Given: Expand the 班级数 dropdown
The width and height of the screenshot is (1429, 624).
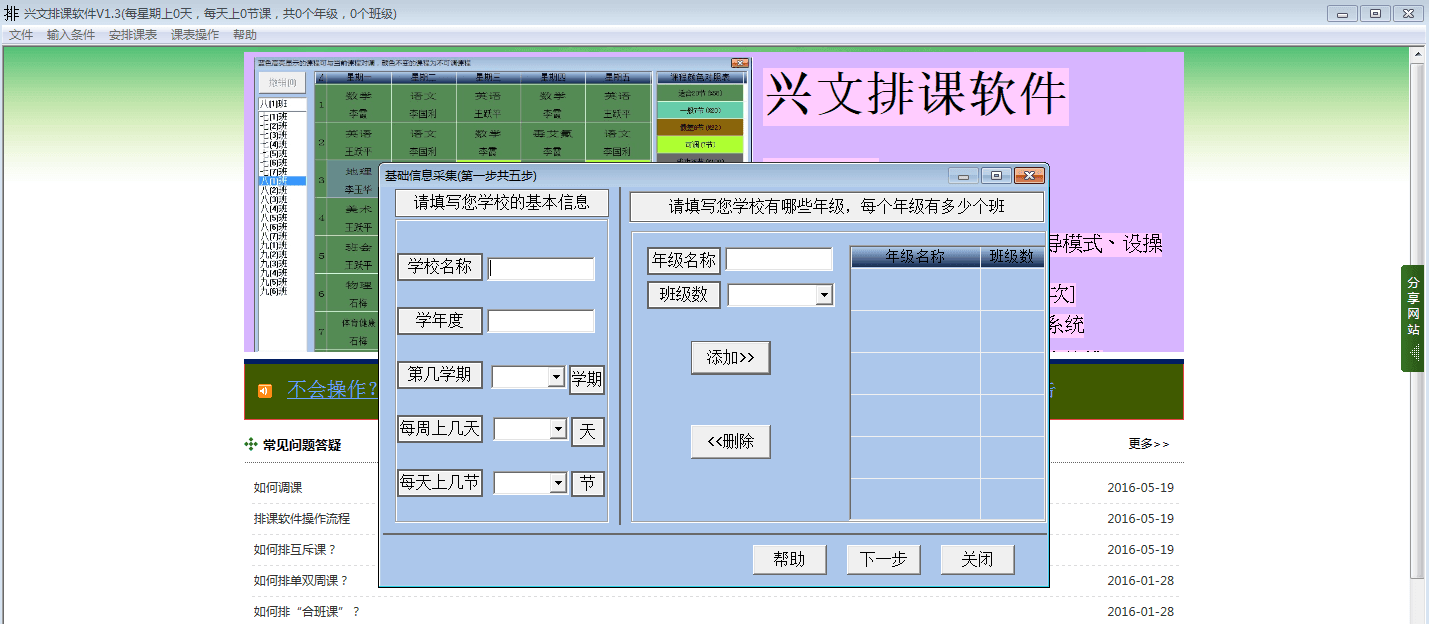Looking at the screenshot, I should coord(824,295).
